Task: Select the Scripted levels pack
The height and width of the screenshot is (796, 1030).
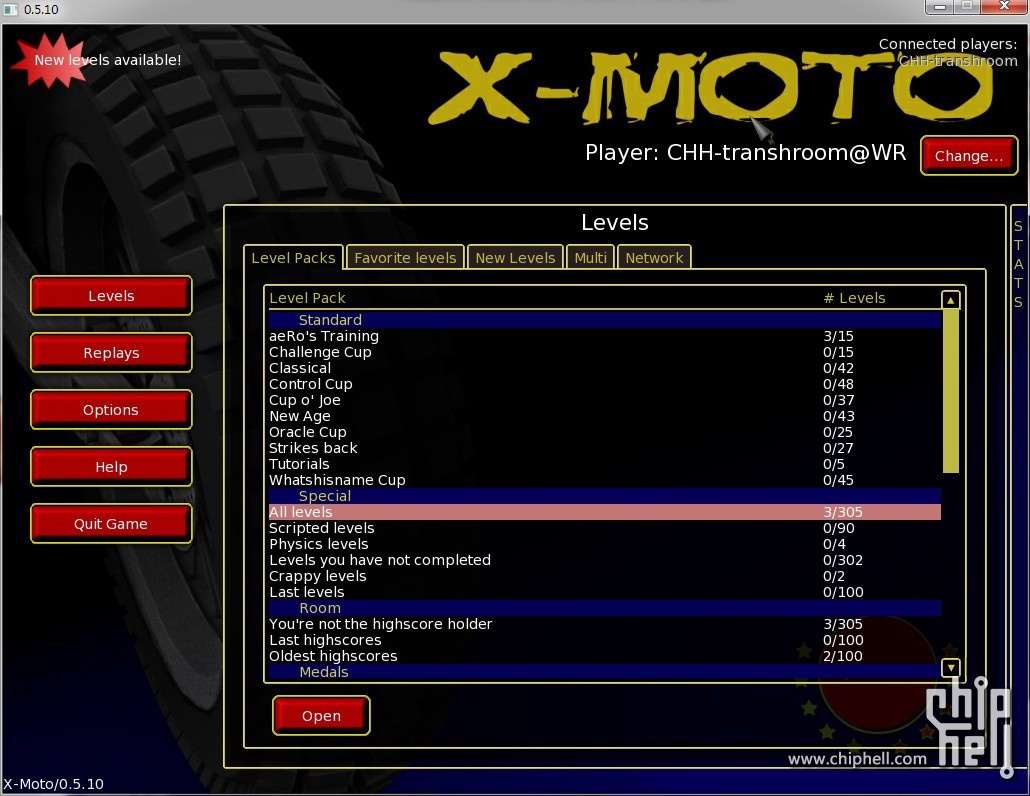Action: click(604, 528)
